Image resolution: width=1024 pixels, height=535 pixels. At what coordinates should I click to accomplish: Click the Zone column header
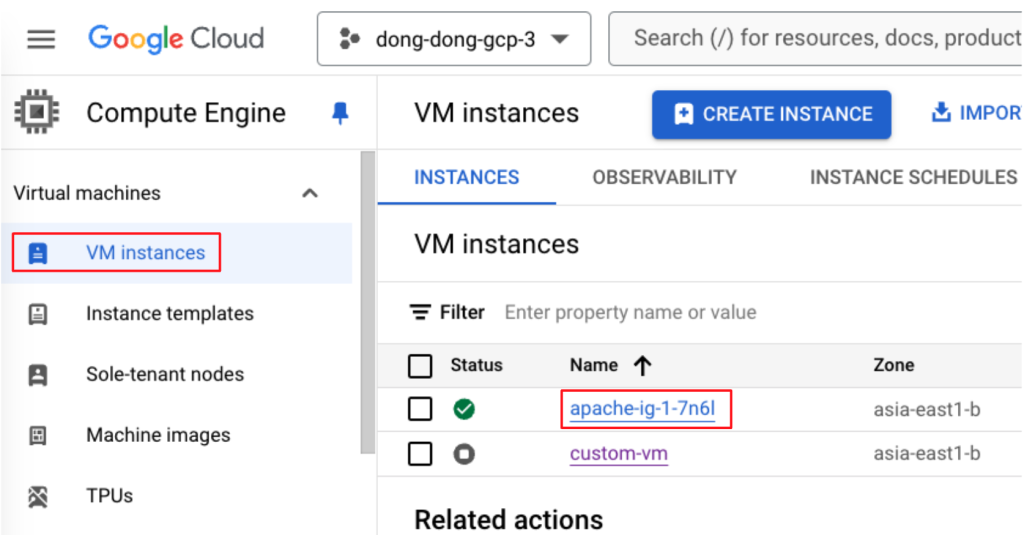[x=893, y=365]
